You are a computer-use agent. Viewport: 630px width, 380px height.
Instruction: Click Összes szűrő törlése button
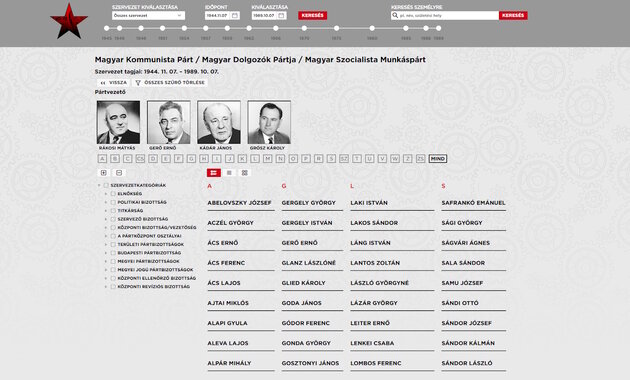coord(170,82)
